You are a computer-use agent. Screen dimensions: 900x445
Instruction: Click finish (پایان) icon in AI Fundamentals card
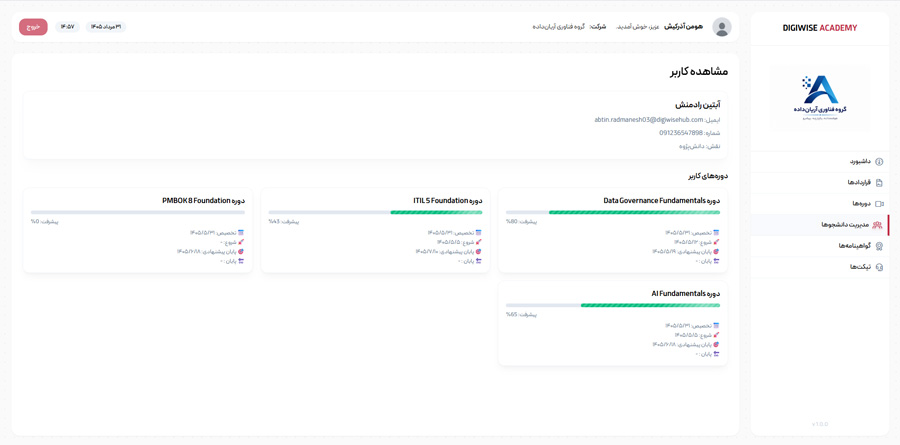point(716,354)
